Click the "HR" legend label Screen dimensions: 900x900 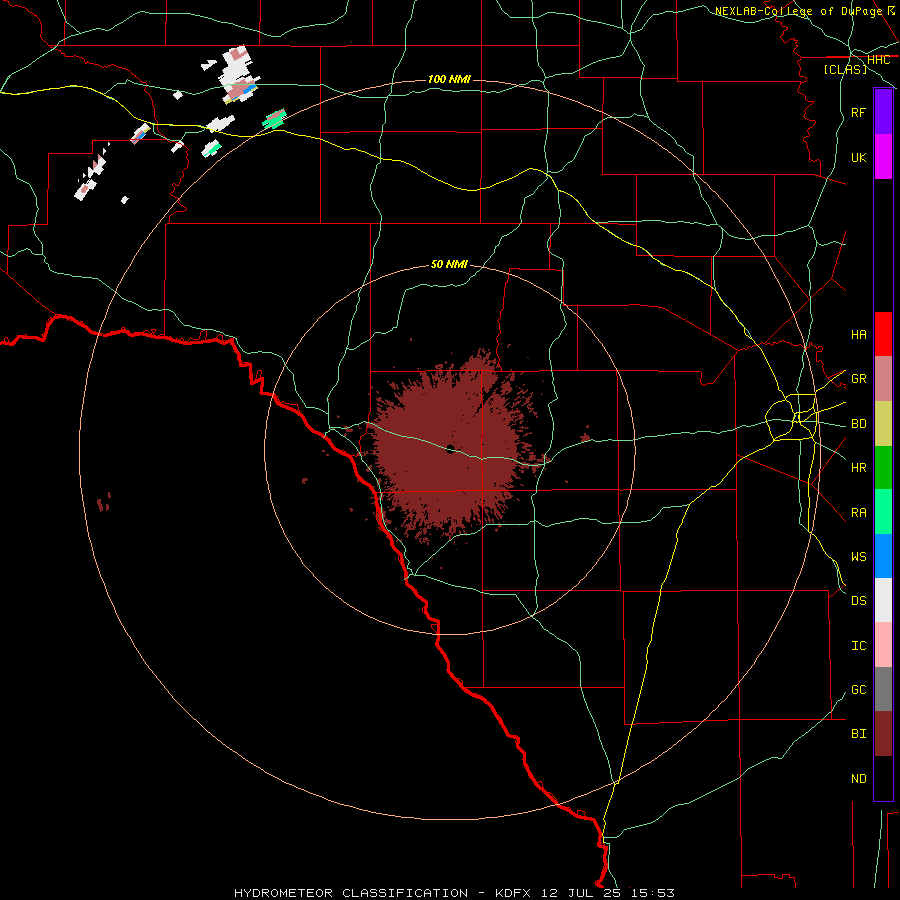(858, 468)
